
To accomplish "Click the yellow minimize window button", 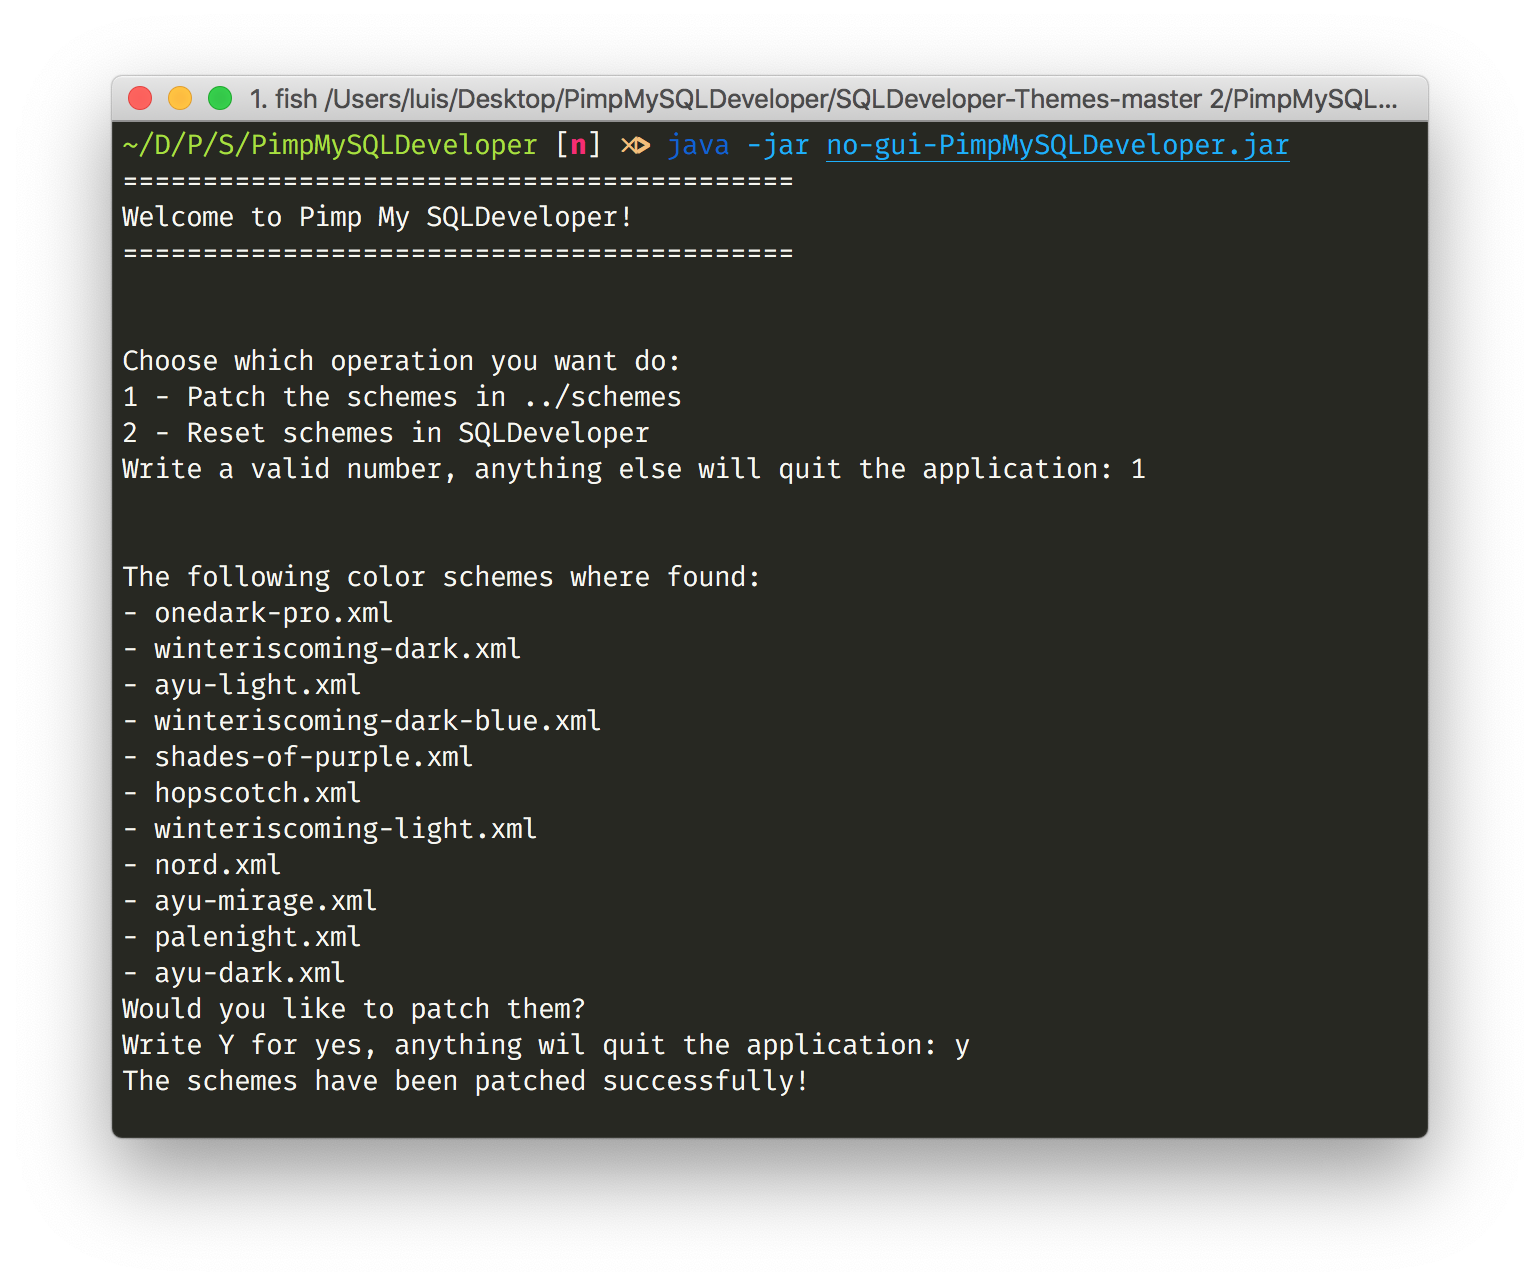I will click(180, 98).
